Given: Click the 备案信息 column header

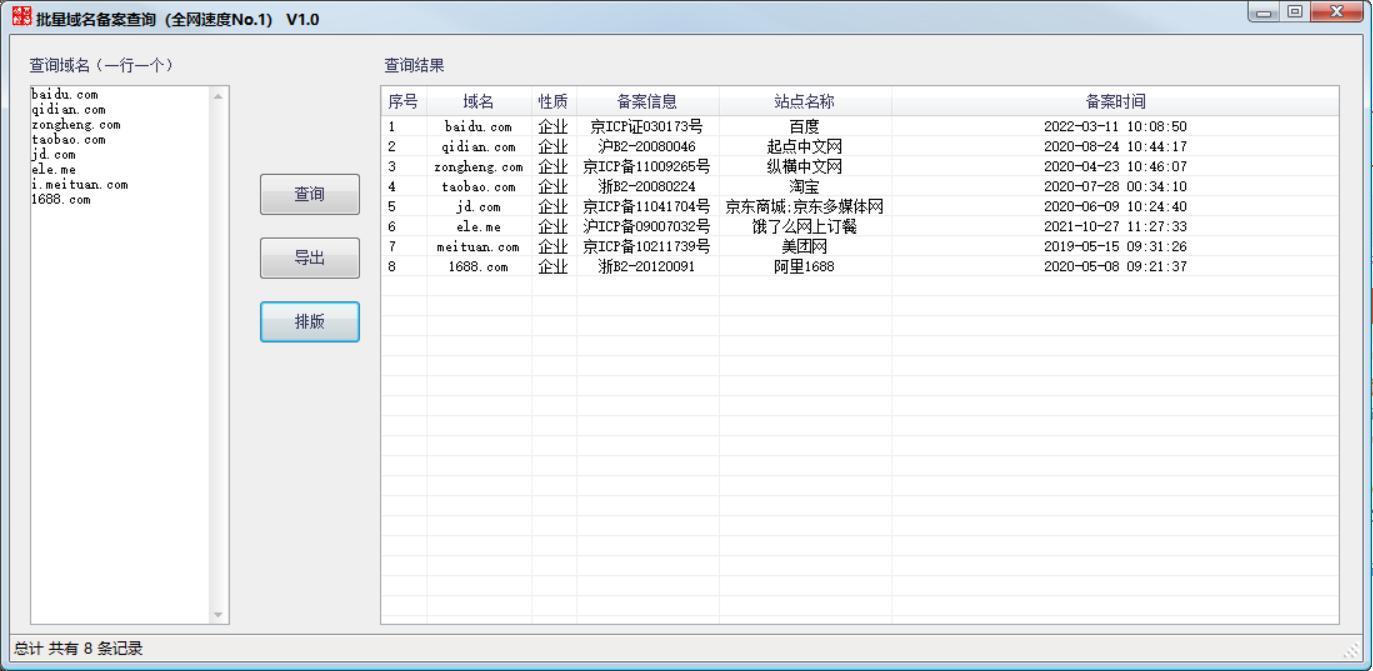Looking at the screenshot, I should pyautogui.click(x=647, y=101).
